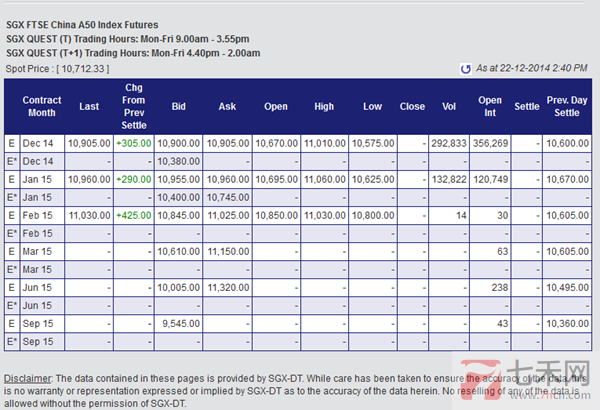
Task: Select the Dec 14 Open 10,670.00
Action: coord(277,144)
